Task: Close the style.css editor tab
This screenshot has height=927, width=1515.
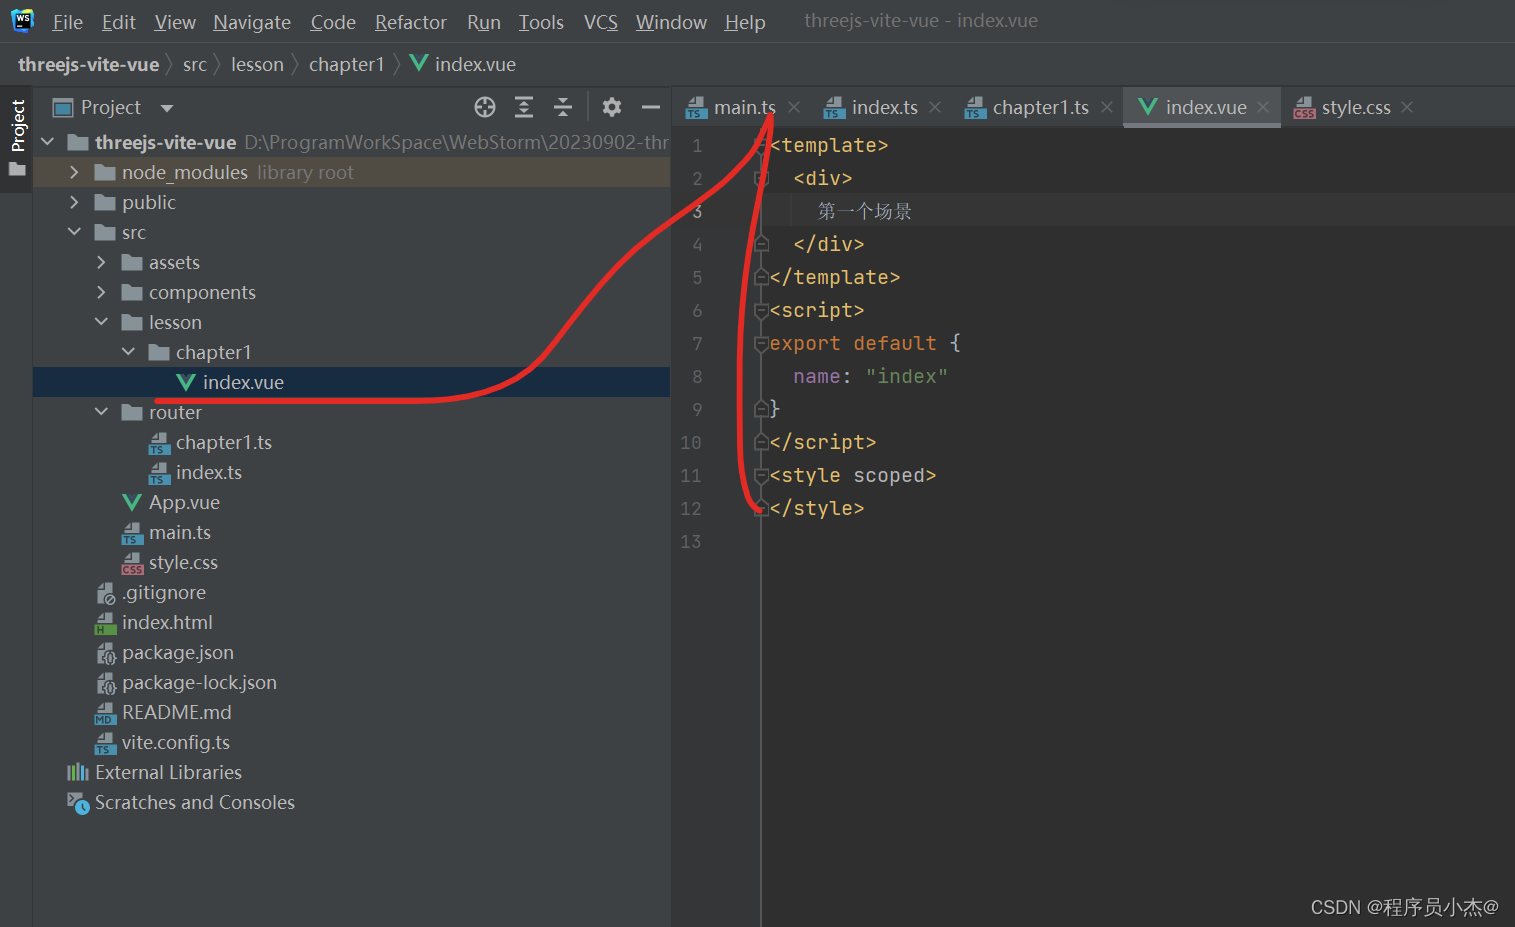Action: point(1407,107)
